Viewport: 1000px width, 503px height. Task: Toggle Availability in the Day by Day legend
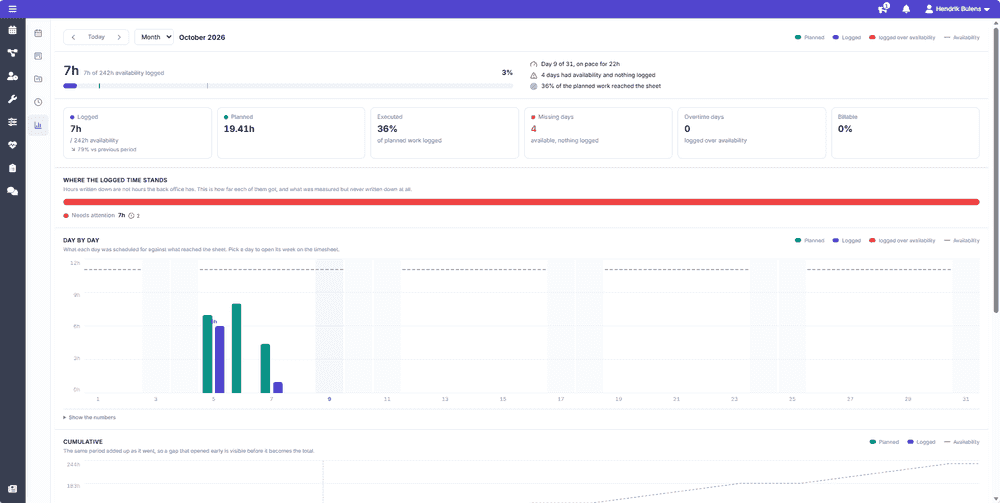(x=962, y=240)
